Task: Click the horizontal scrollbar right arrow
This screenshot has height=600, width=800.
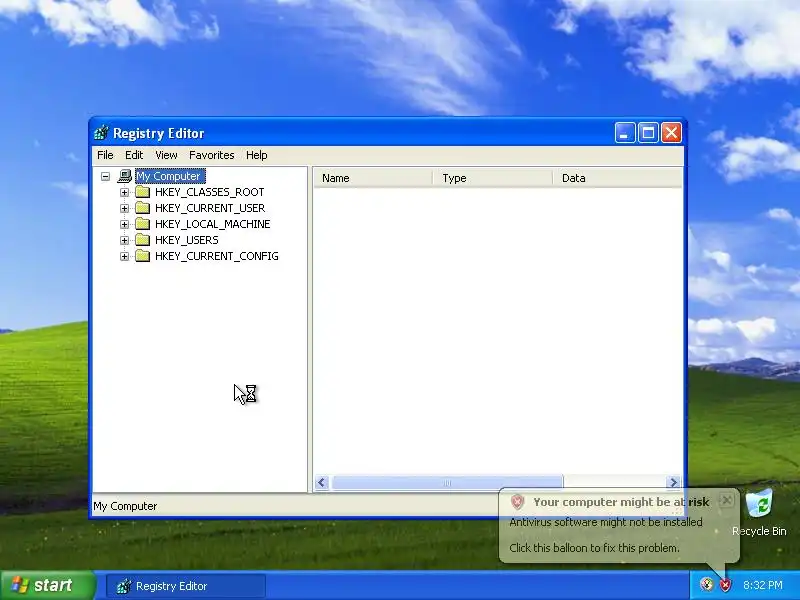Action: pyautogui.click(x=673, y=483)
